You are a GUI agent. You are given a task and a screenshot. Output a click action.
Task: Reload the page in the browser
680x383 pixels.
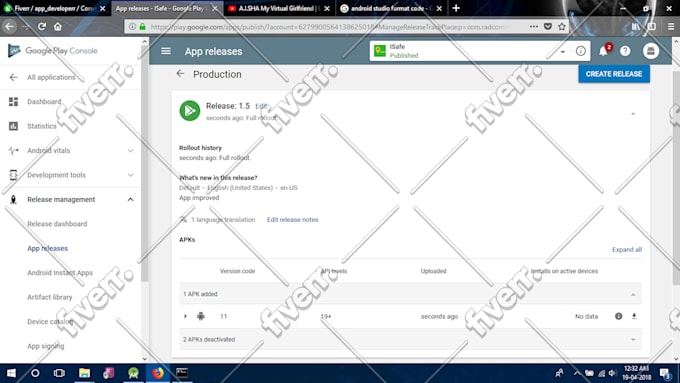(x=42, y=27)
